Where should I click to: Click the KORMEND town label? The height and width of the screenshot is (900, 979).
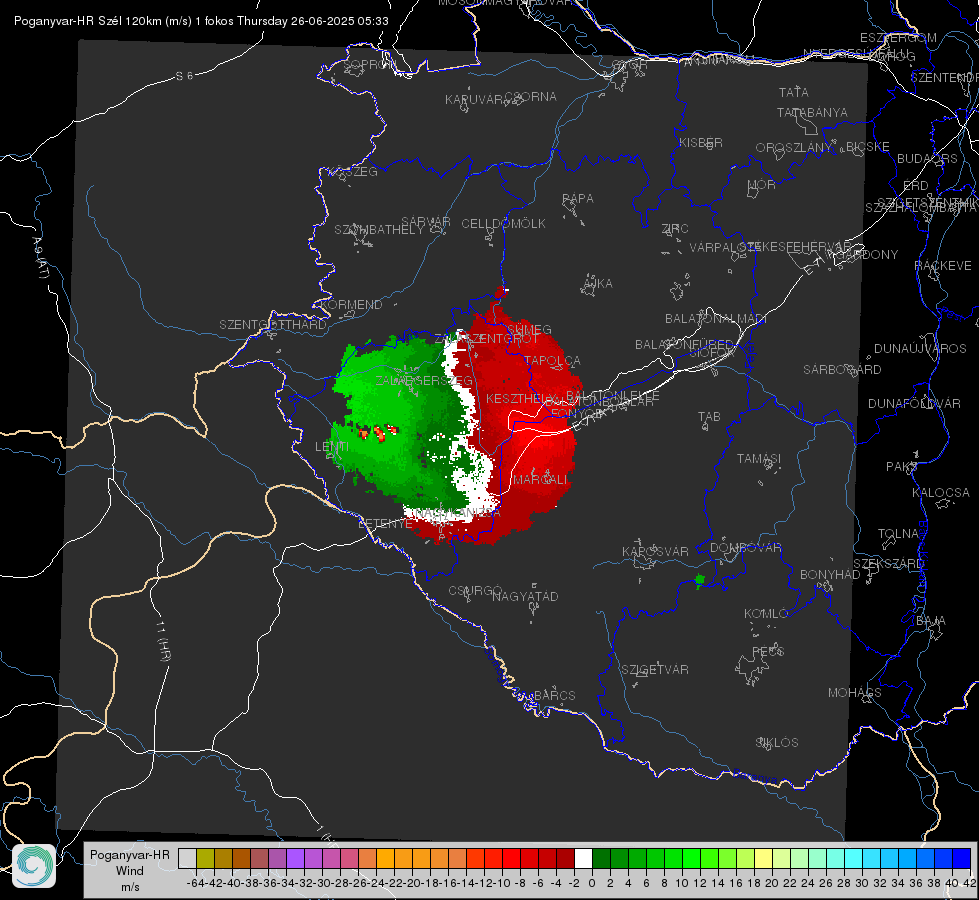coord(351,305)
